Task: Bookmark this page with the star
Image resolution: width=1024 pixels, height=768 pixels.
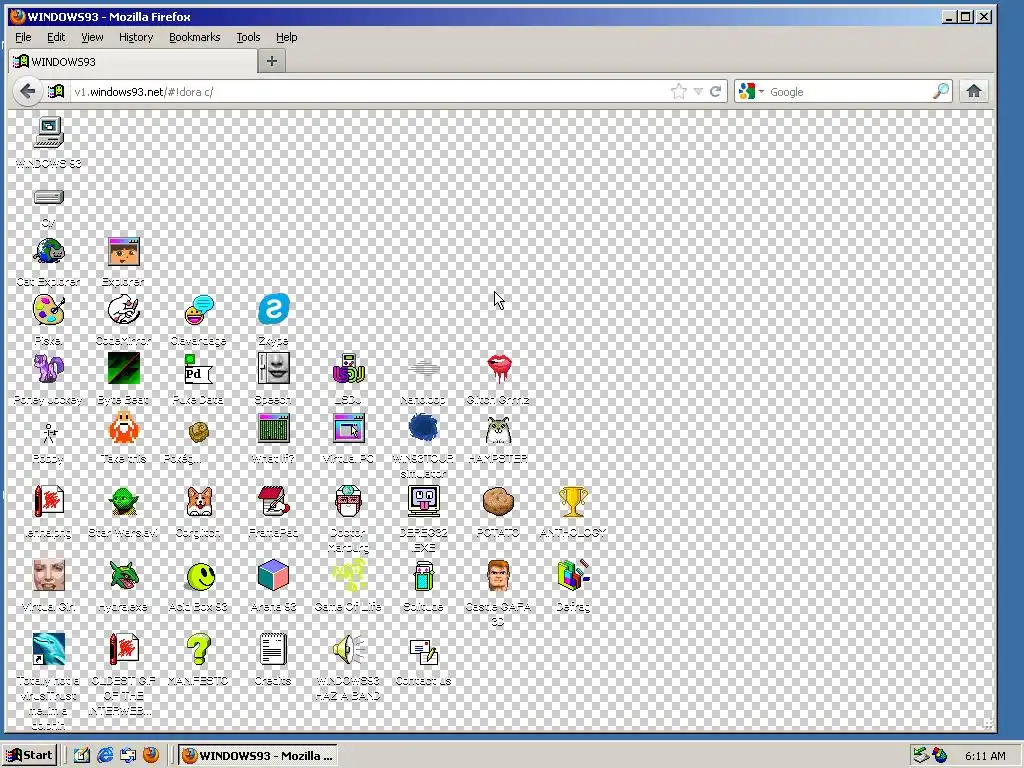Action: pyautogui.click(x=679, y=91)
